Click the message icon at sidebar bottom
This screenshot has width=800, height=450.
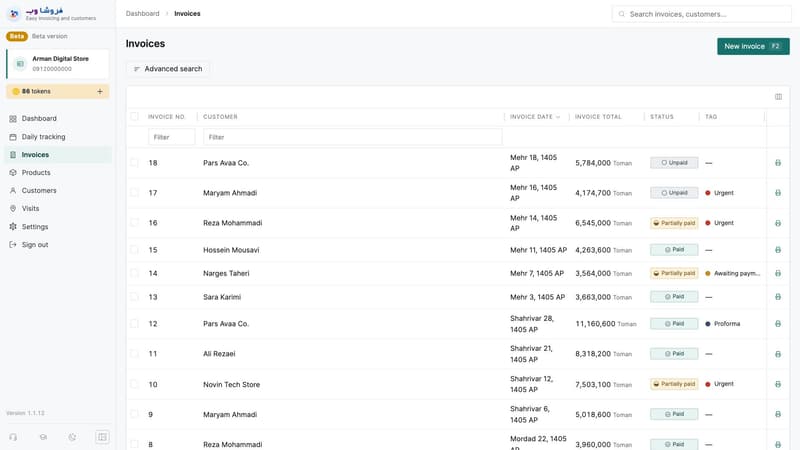click(x=43, y=437)
